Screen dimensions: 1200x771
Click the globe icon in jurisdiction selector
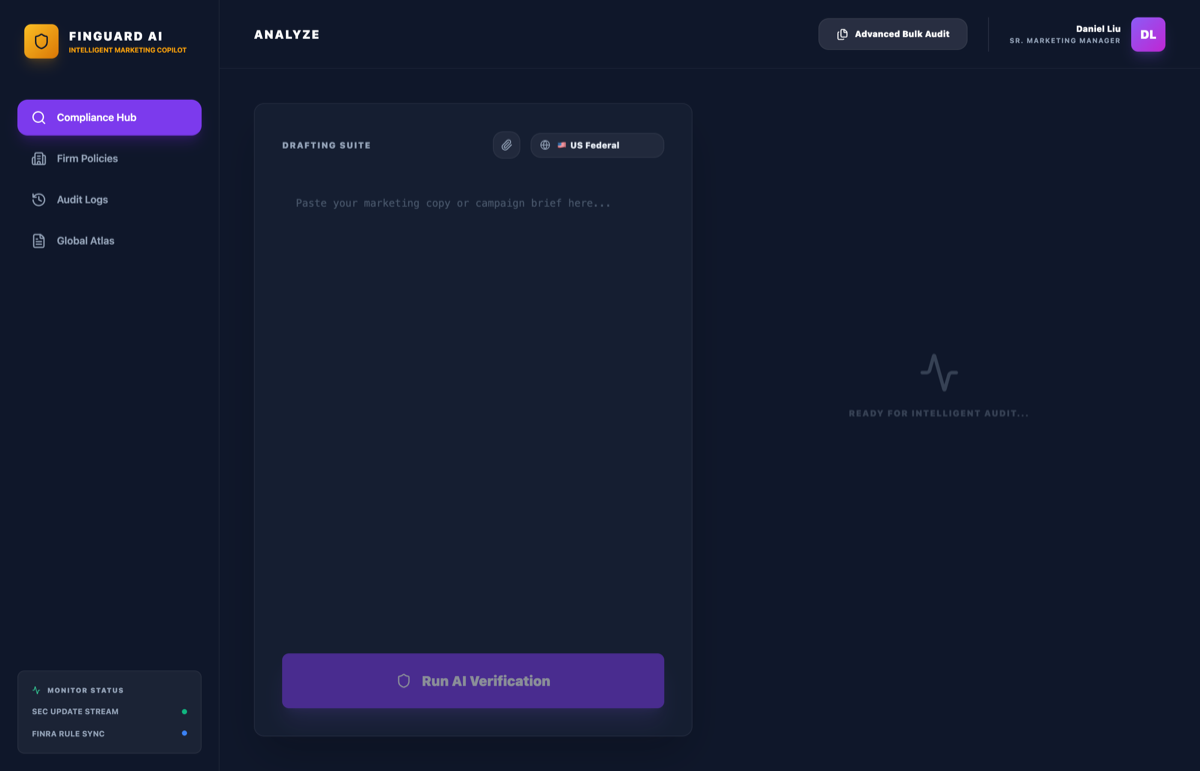[545, 145]
